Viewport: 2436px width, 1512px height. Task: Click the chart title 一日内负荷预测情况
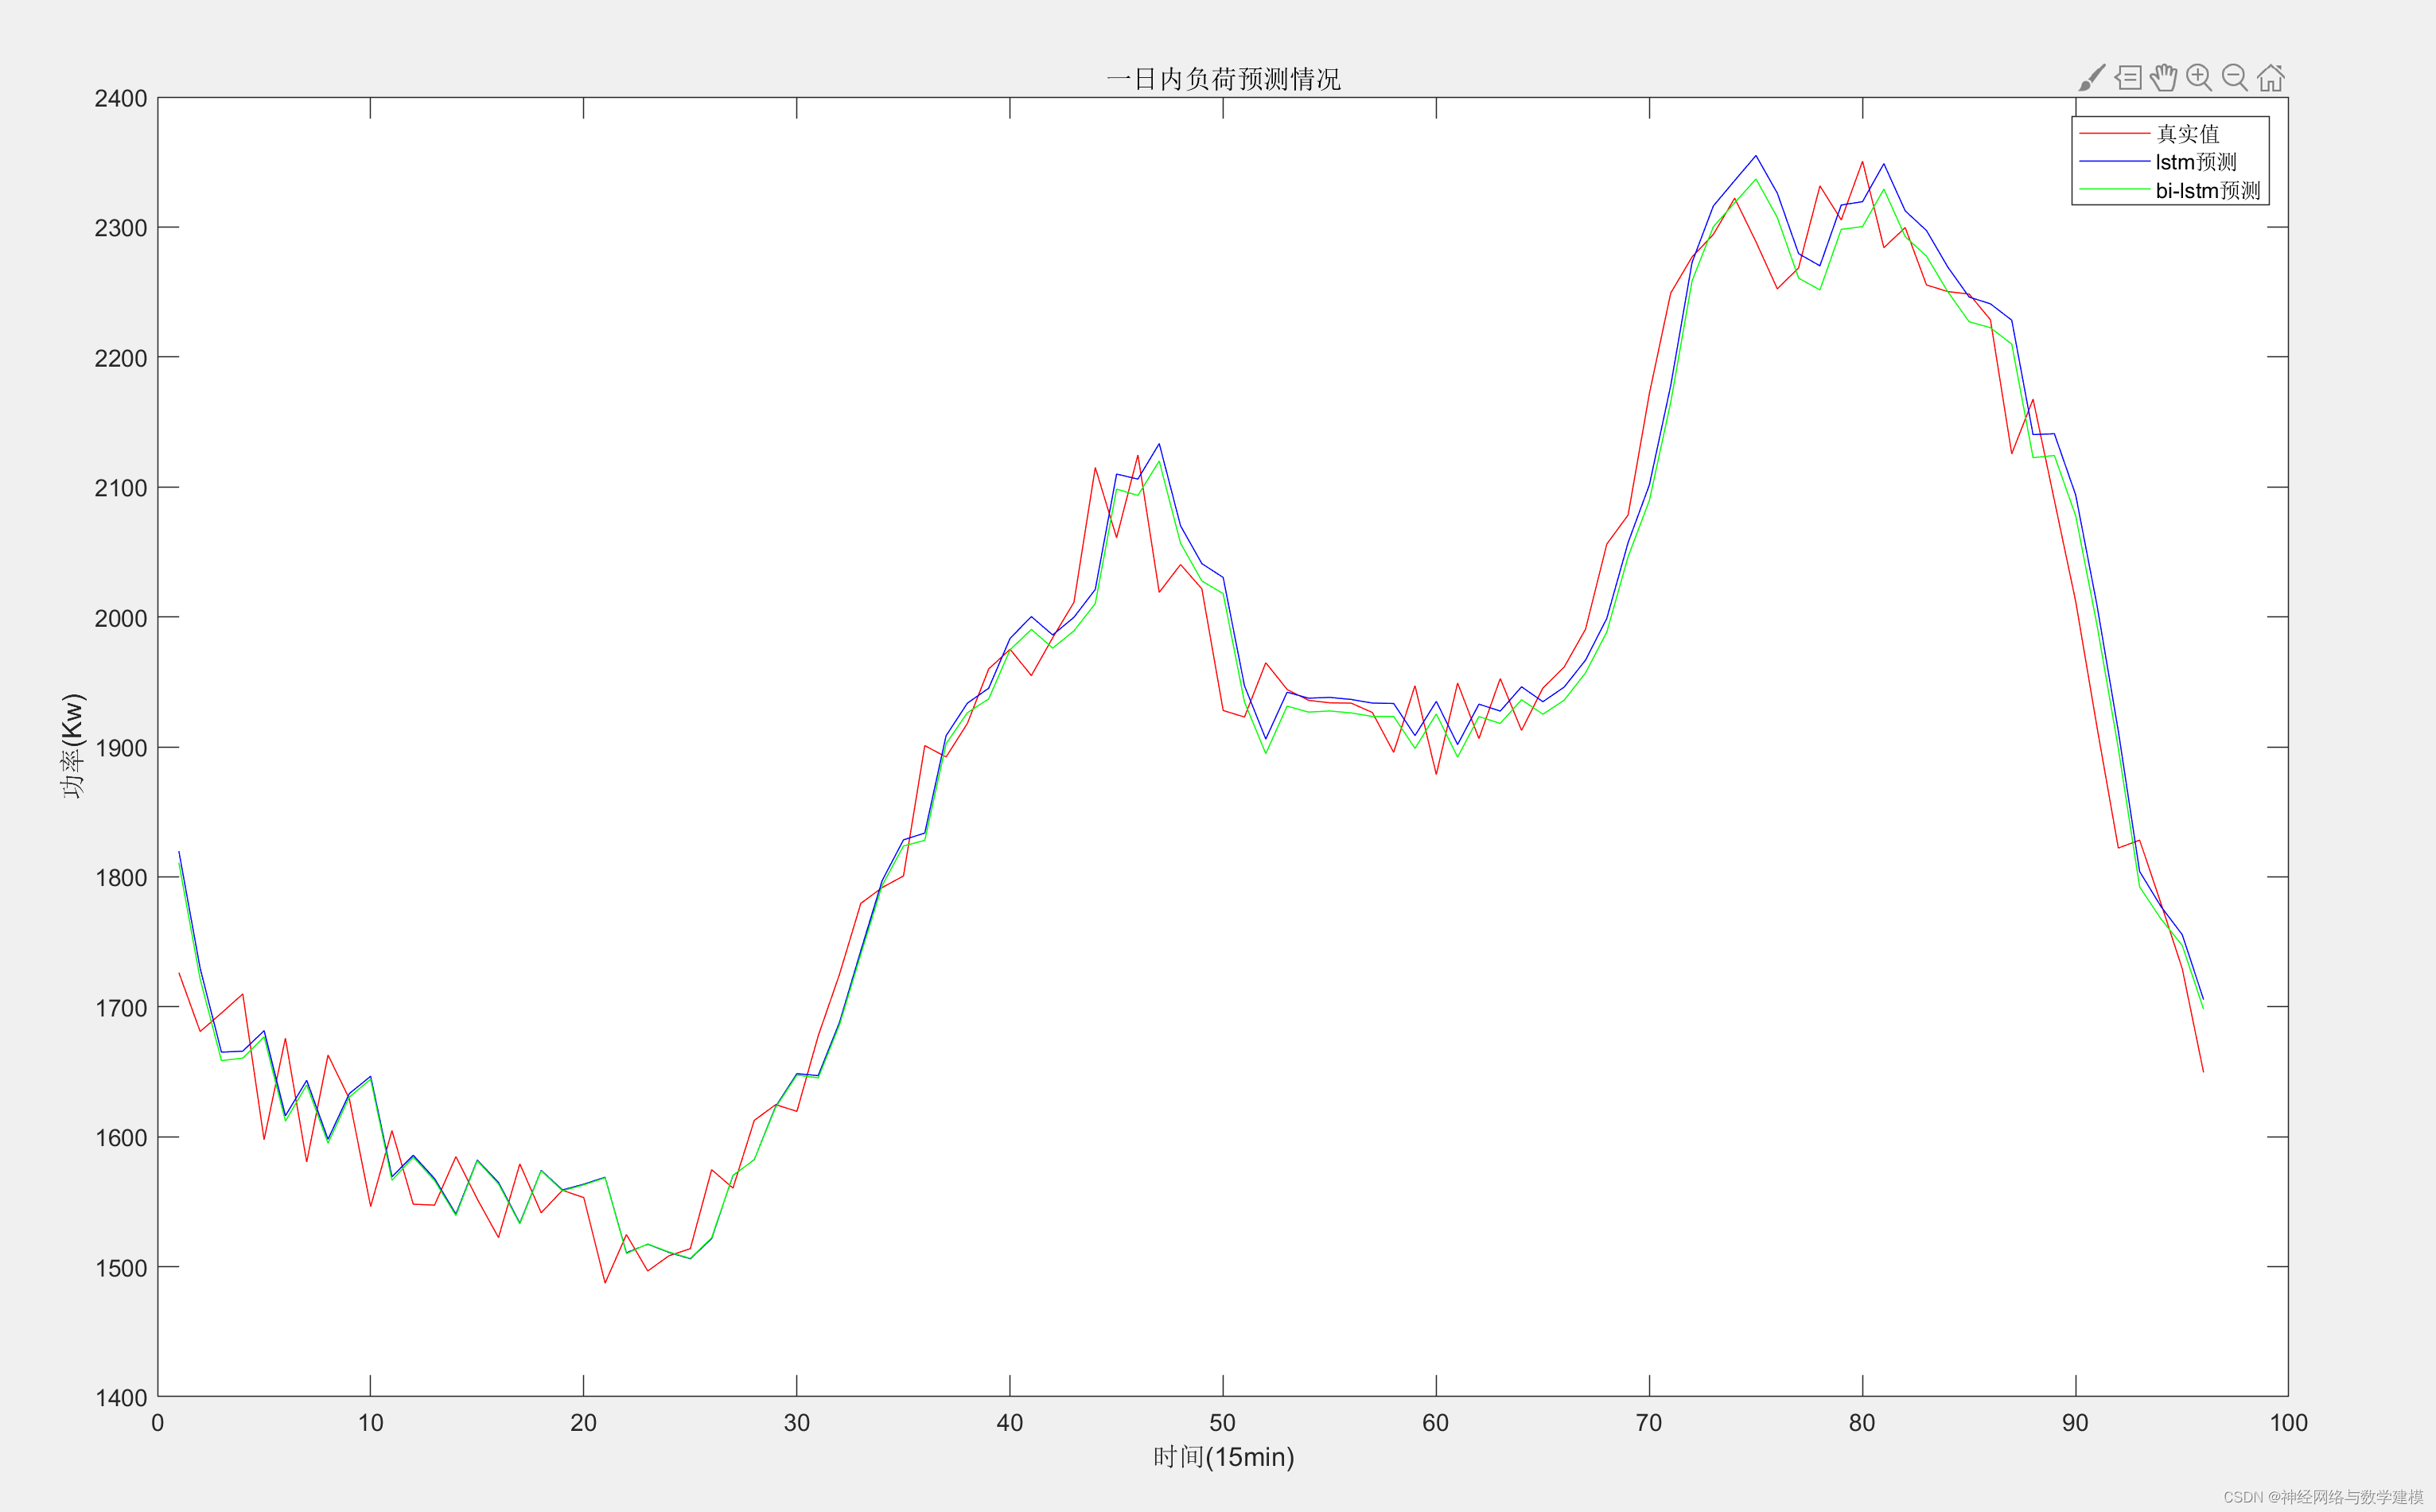click(x=1223, y=79)
